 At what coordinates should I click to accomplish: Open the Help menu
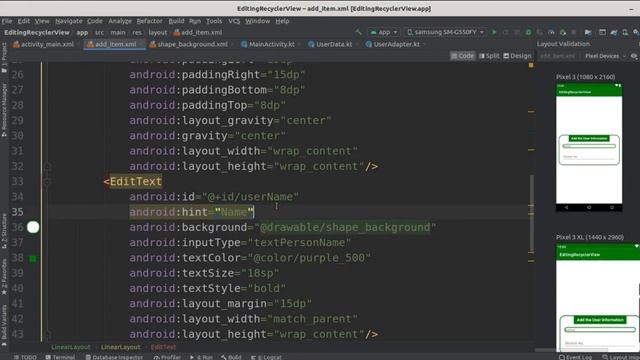pyautogui.click(x=282, y=21)
